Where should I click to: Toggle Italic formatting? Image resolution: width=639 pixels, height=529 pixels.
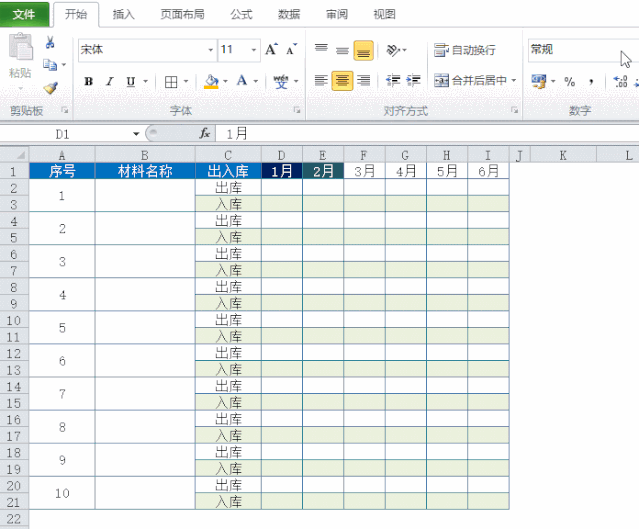tap(109, 82)
